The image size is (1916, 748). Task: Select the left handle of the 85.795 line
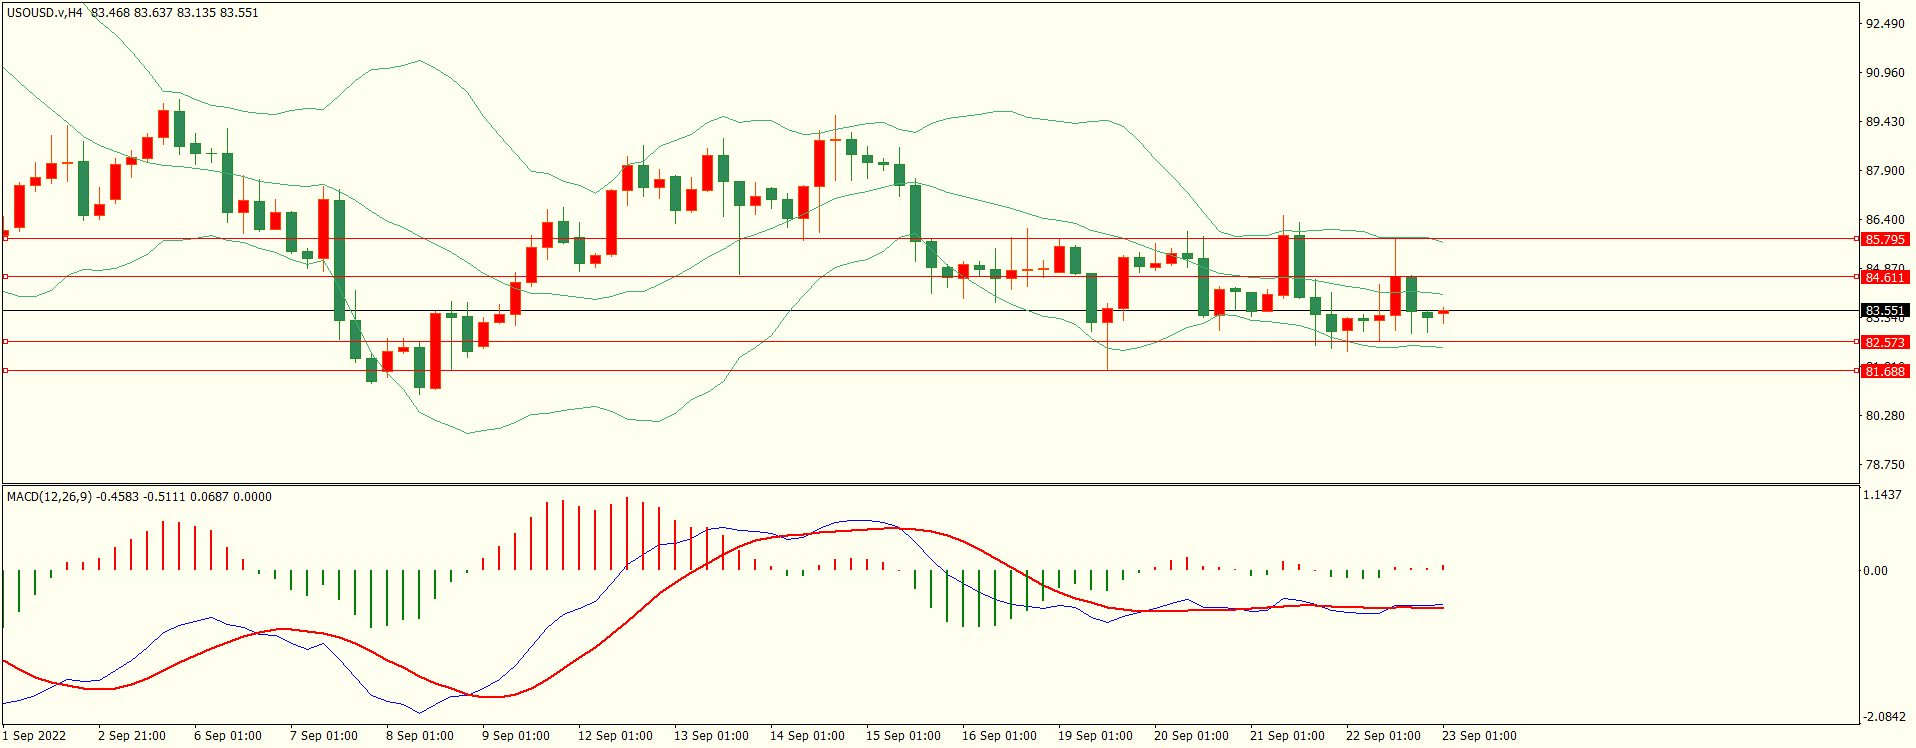coord(6,239)
